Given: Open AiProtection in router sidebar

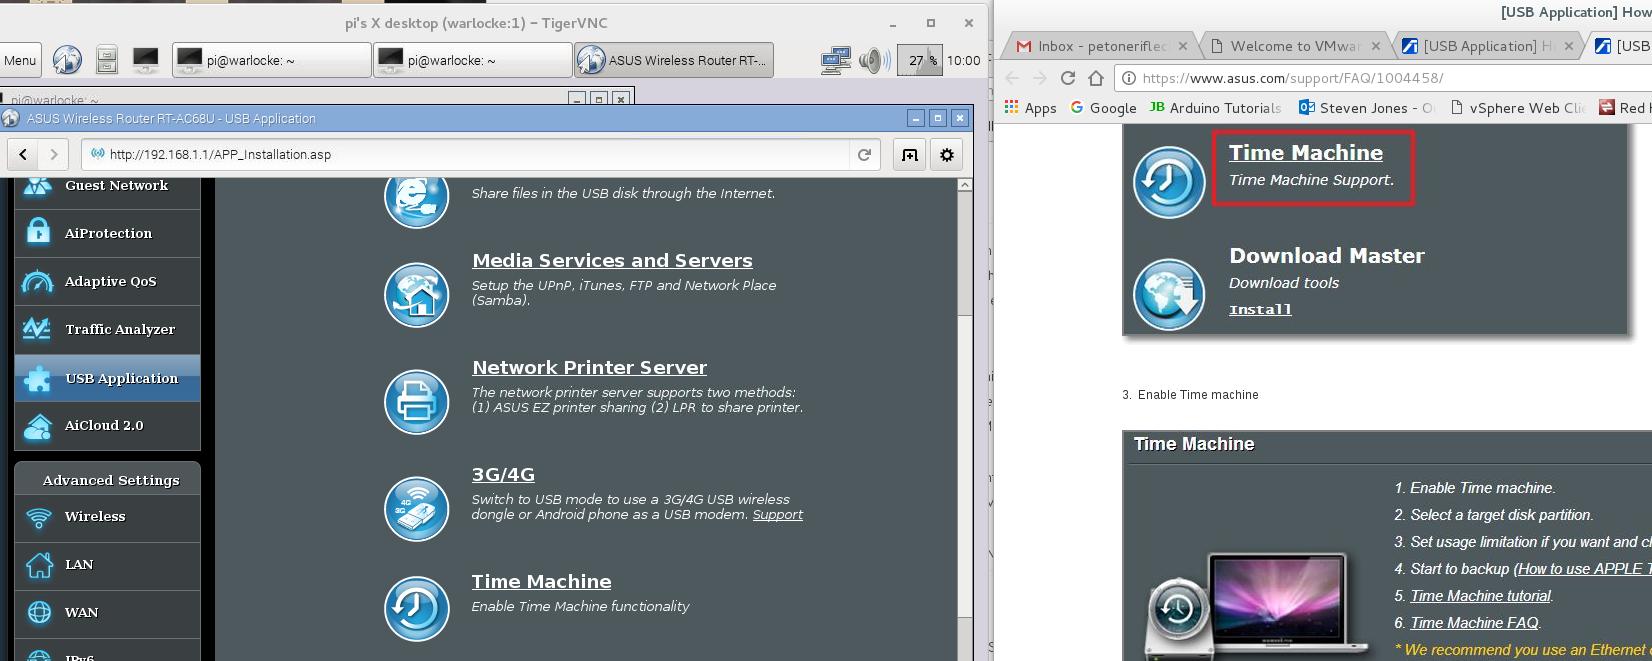Looking at the screenshot, I should [x=107, y=234].
